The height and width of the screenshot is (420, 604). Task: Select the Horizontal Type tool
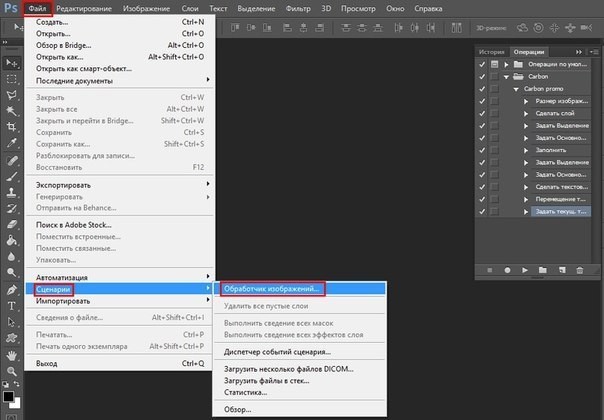(x=12, y=306)
